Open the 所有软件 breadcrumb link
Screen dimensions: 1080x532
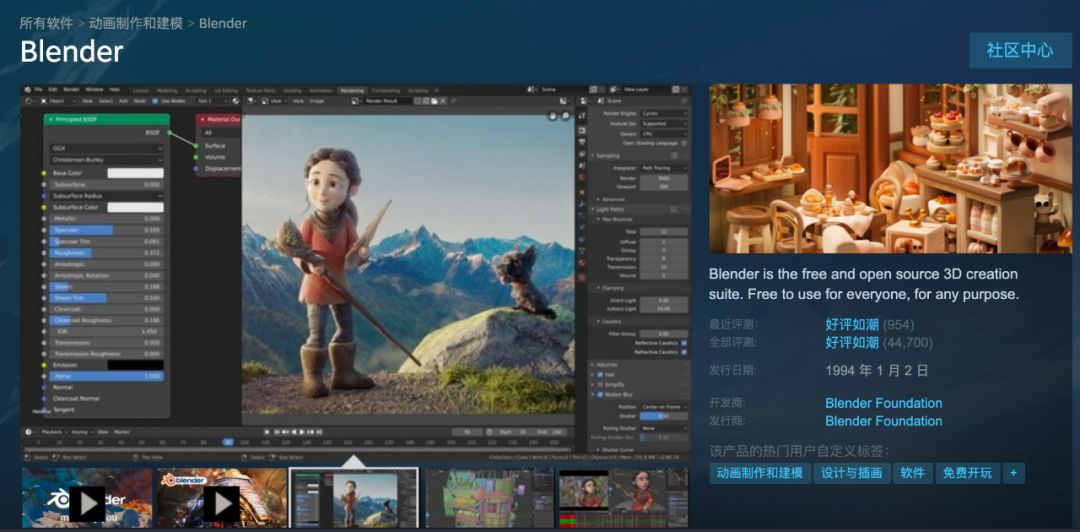pos(46,23)
